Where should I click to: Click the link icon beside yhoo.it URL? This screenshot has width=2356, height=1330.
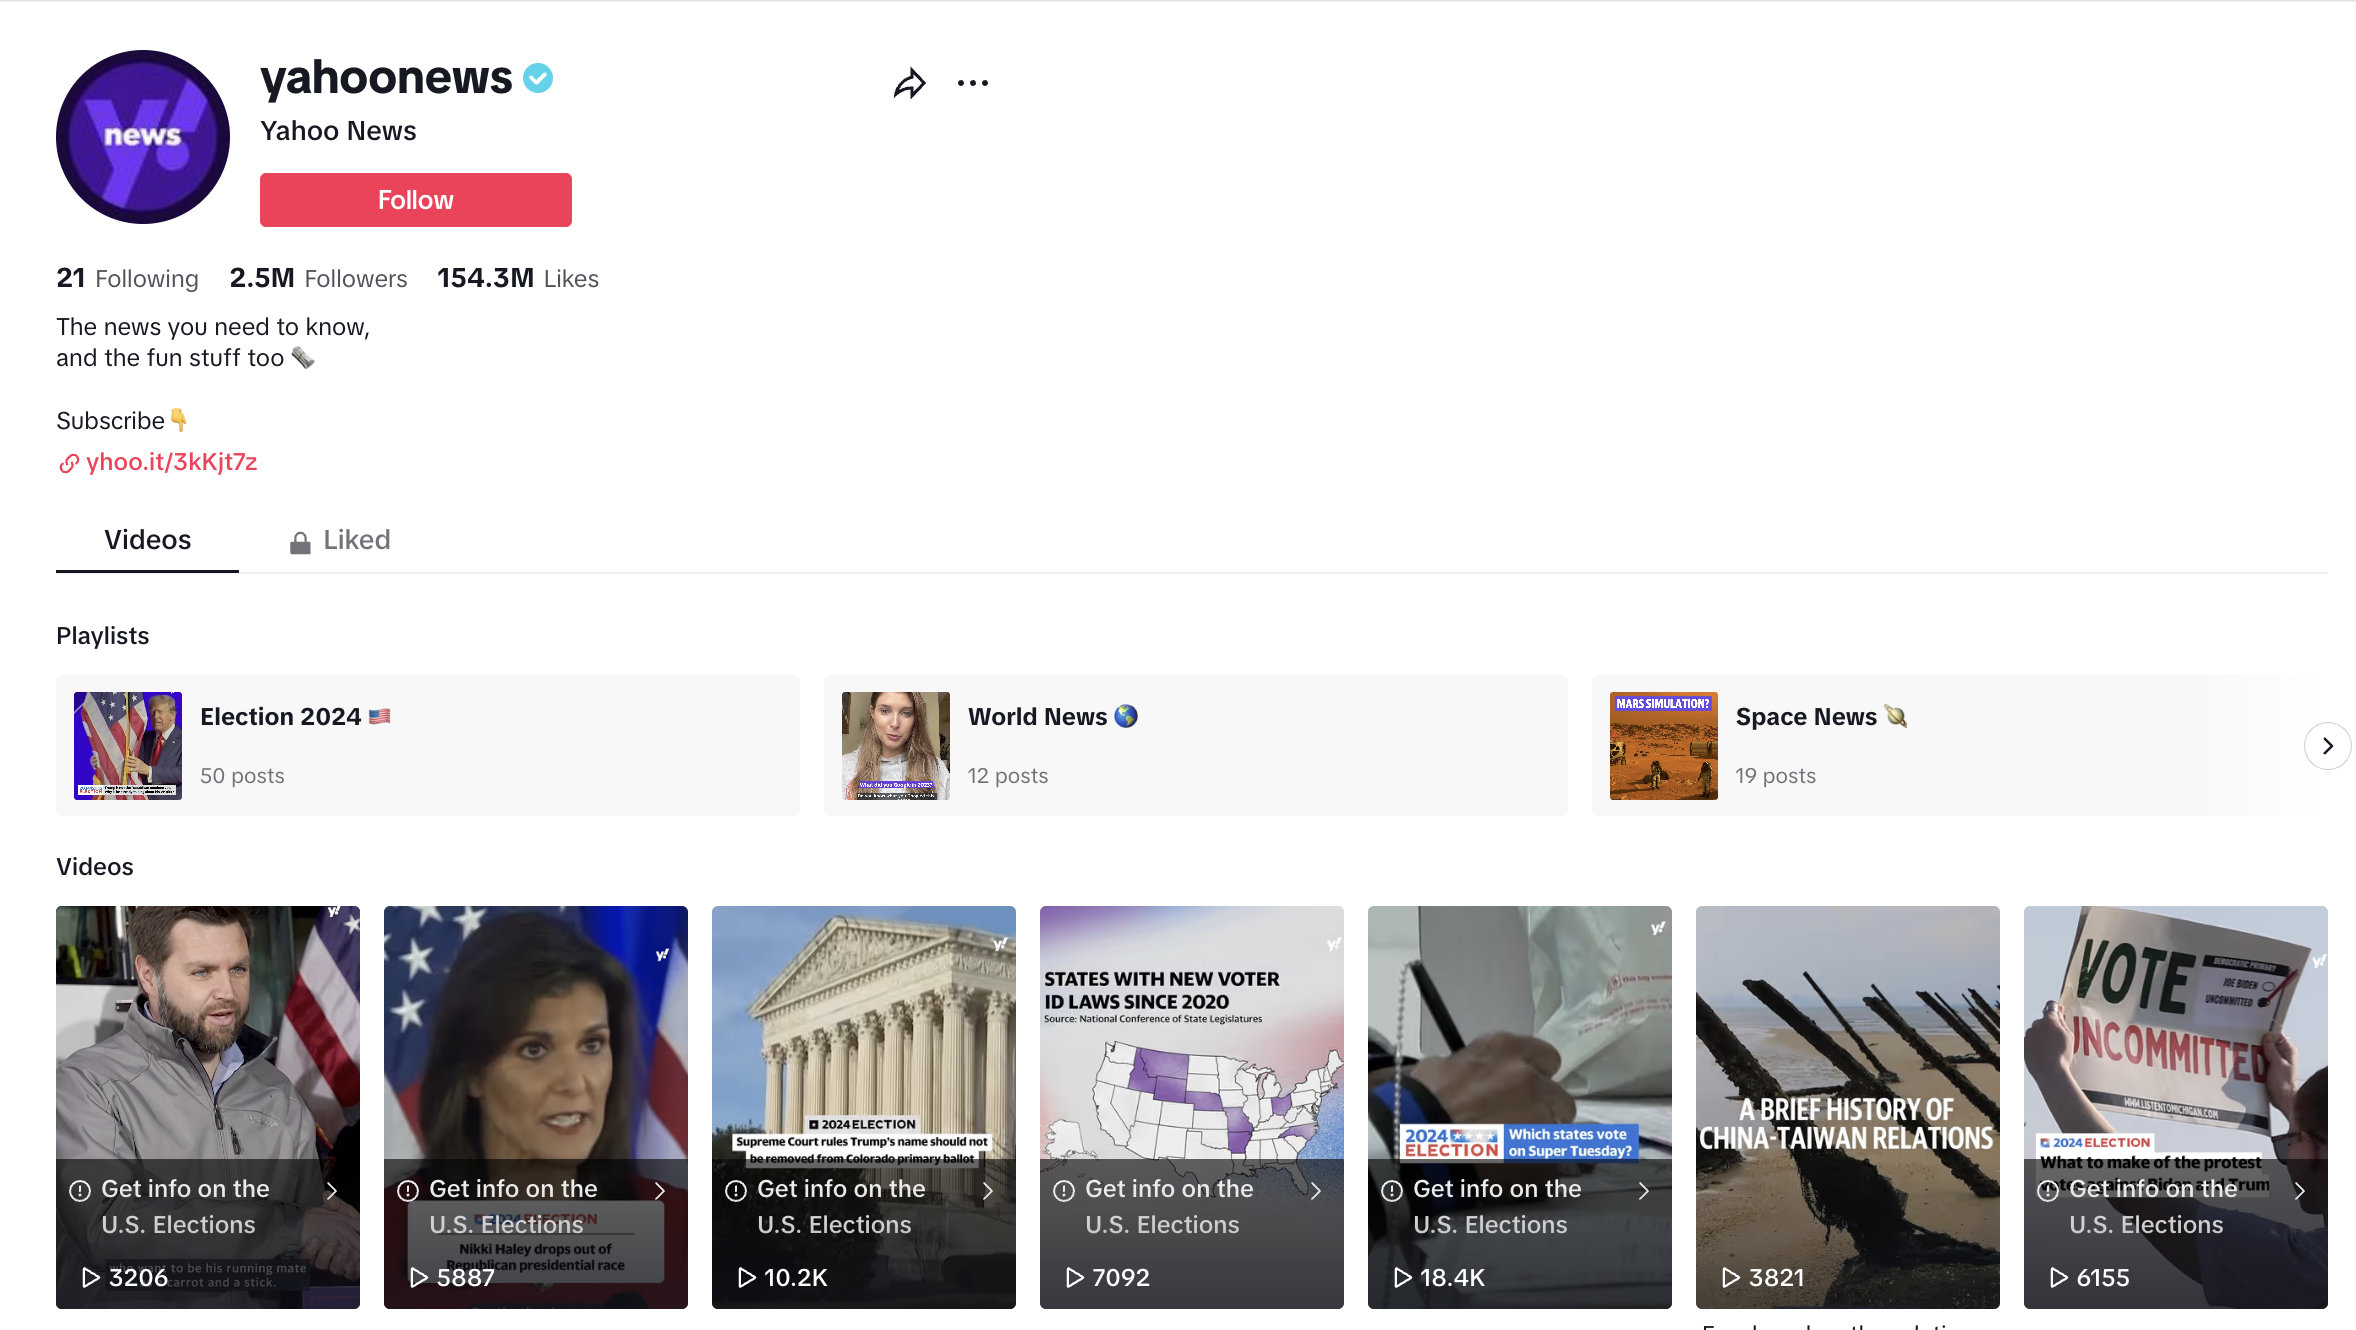pos(68,463)
